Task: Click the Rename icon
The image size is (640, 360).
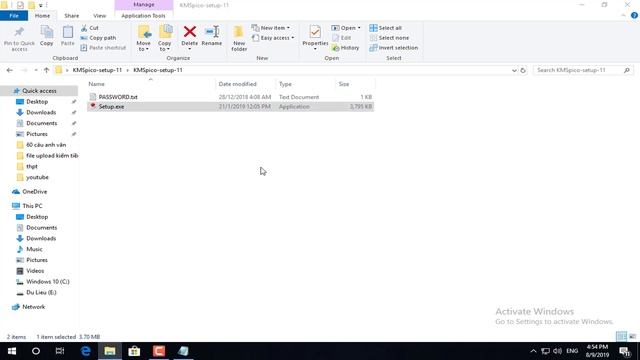Action: point(212,32)
